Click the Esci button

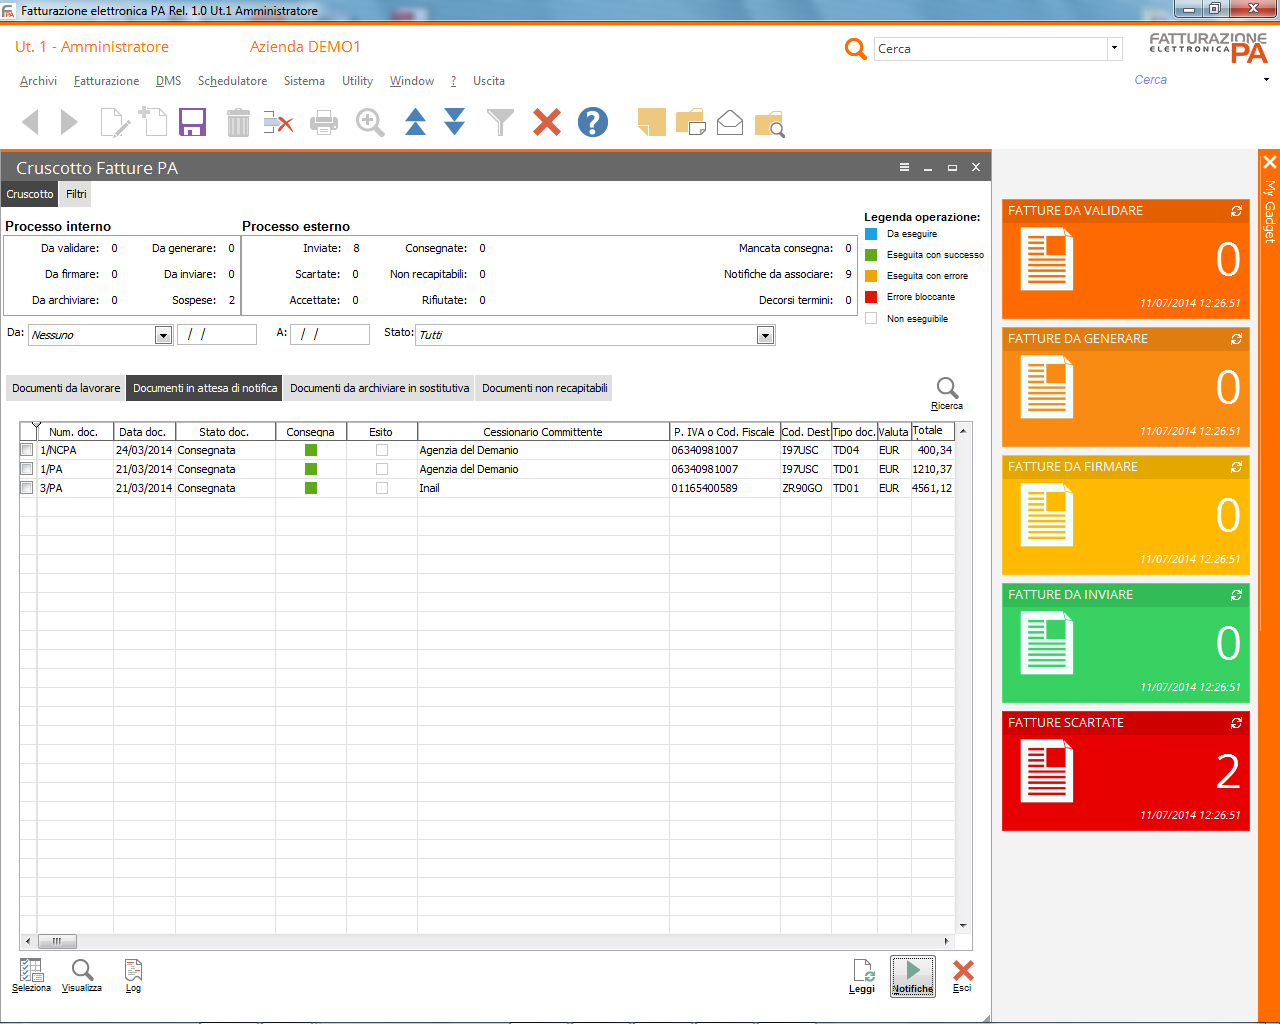[x=962, y=976]
